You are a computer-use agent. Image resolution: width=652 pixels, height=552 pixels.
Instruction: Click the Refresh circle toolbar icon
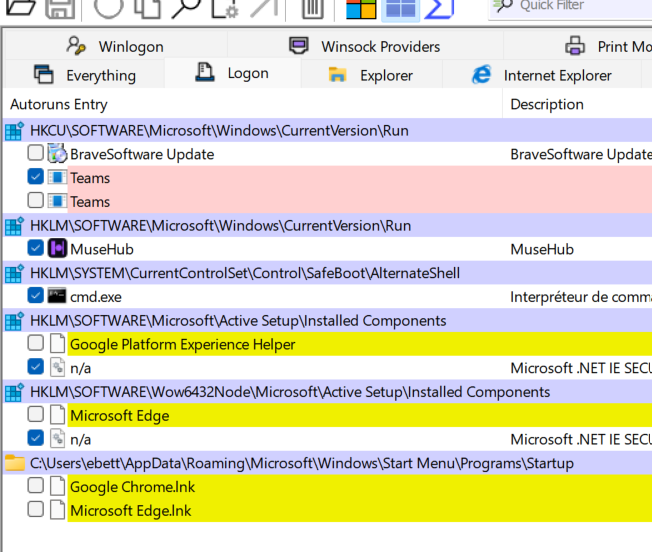tap(108, 7)
